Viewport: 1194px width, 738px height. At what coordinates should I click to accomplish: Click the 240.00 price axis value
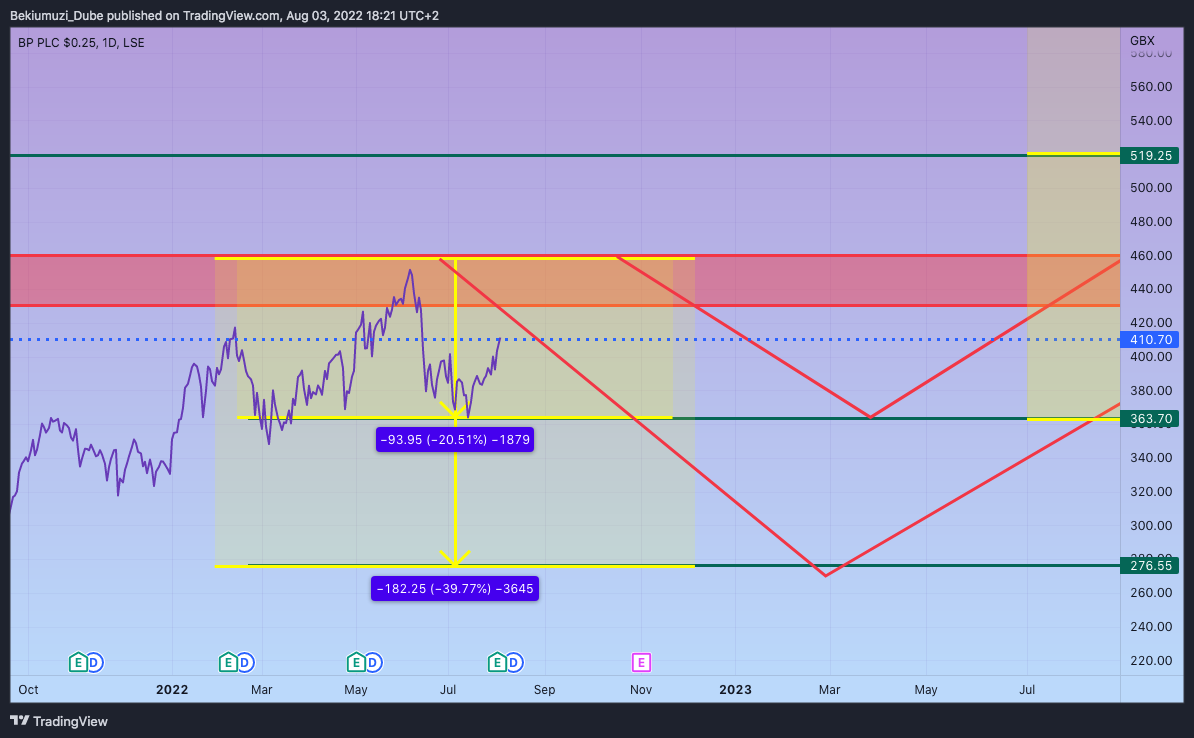coord(1151,627)
